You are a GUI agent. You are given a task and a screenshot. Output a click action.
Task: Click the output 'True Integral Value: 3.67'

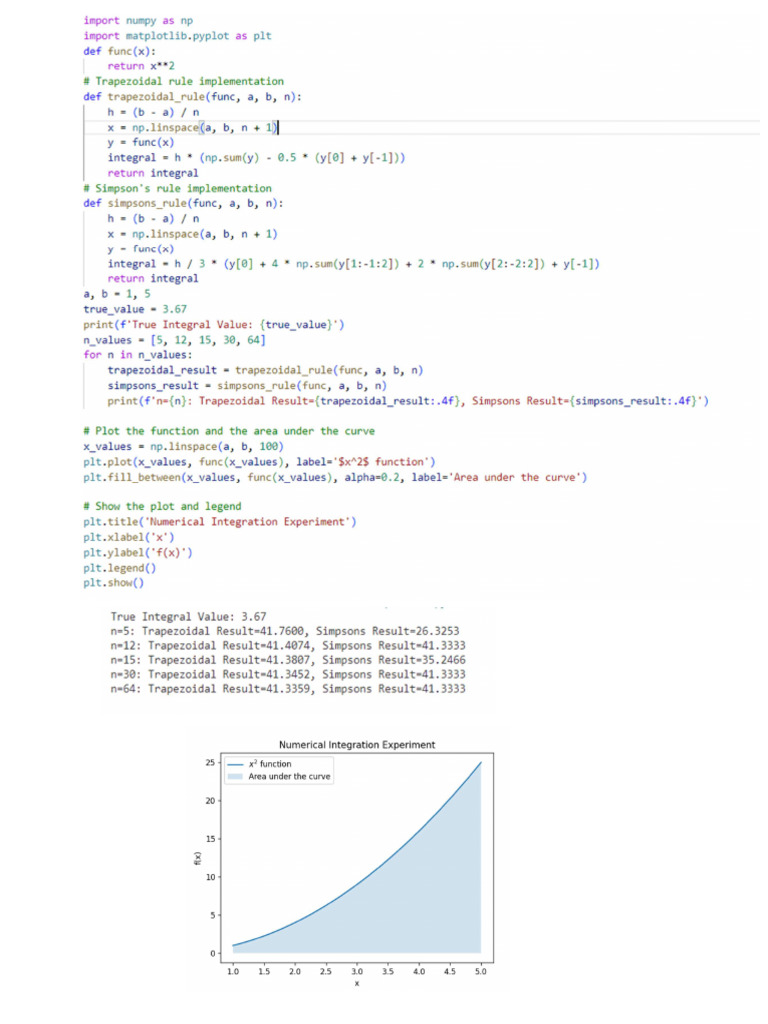pyautogui.click(x=189, y=616)
